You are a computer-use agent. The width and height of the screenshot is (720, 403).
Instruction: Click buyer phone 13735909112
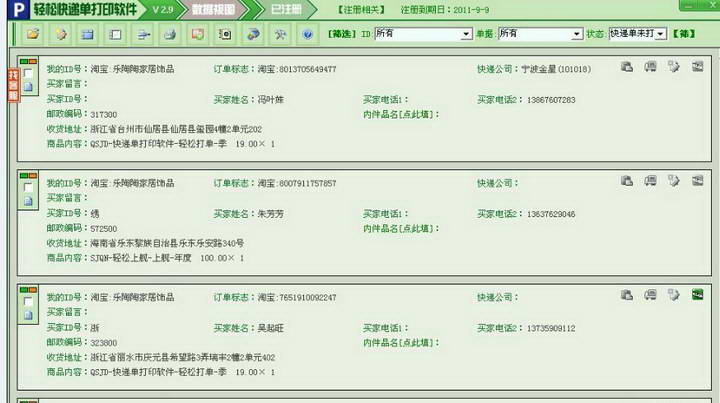[551, 328]
